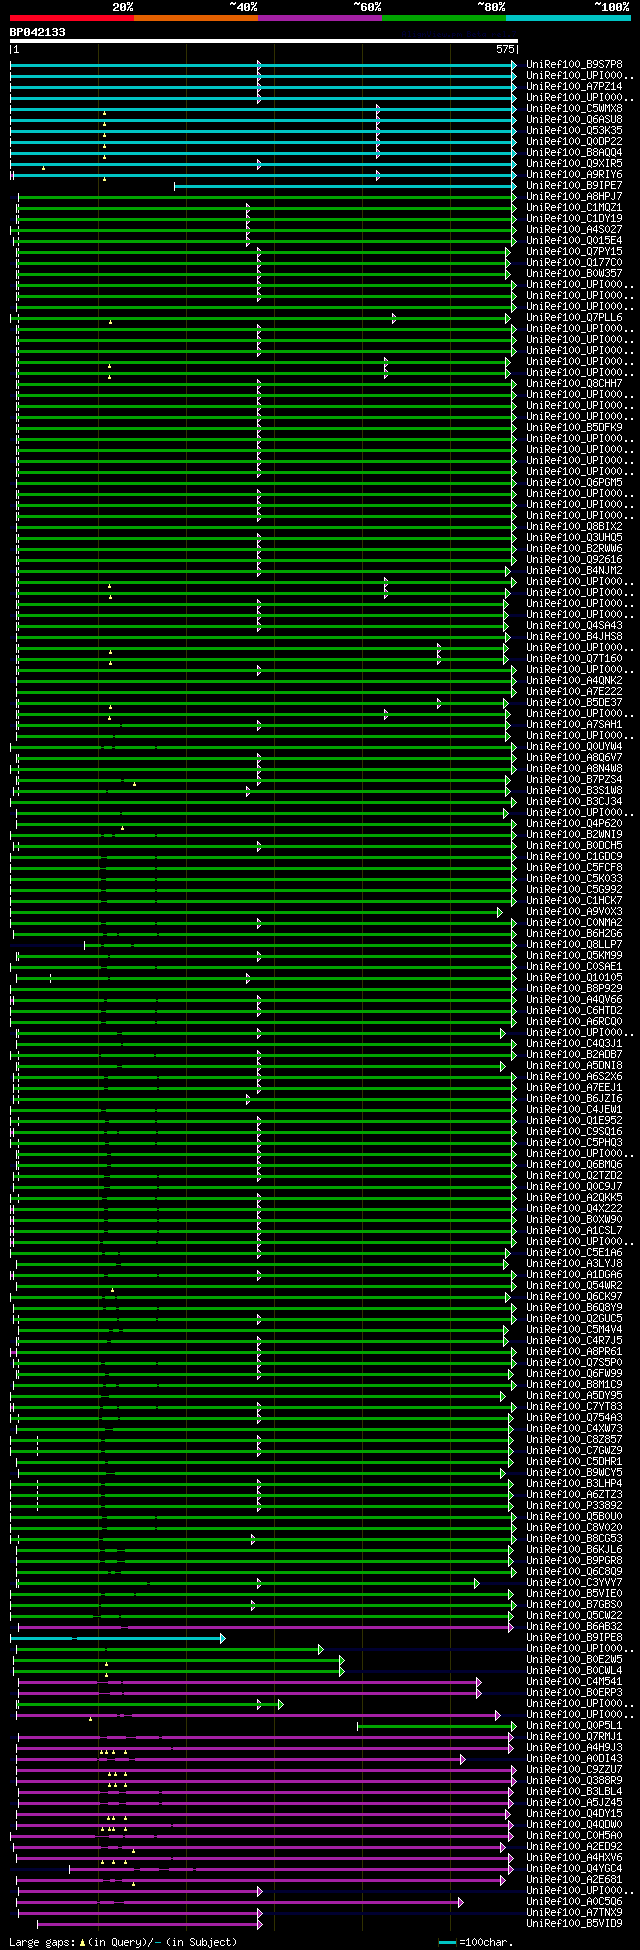The width and height of the screenshot is (640, 1950).
Task: Select hit label UniRef100_Q7PY15
Action: click(574, 252)
